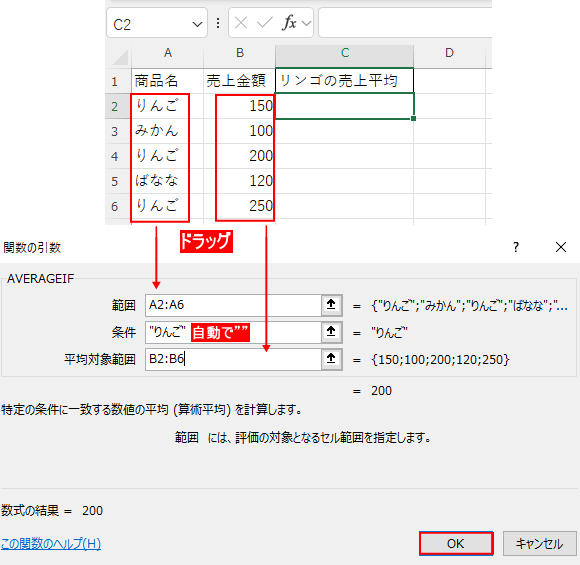
Task: Select row 3 header
Action: coord(115,131)
